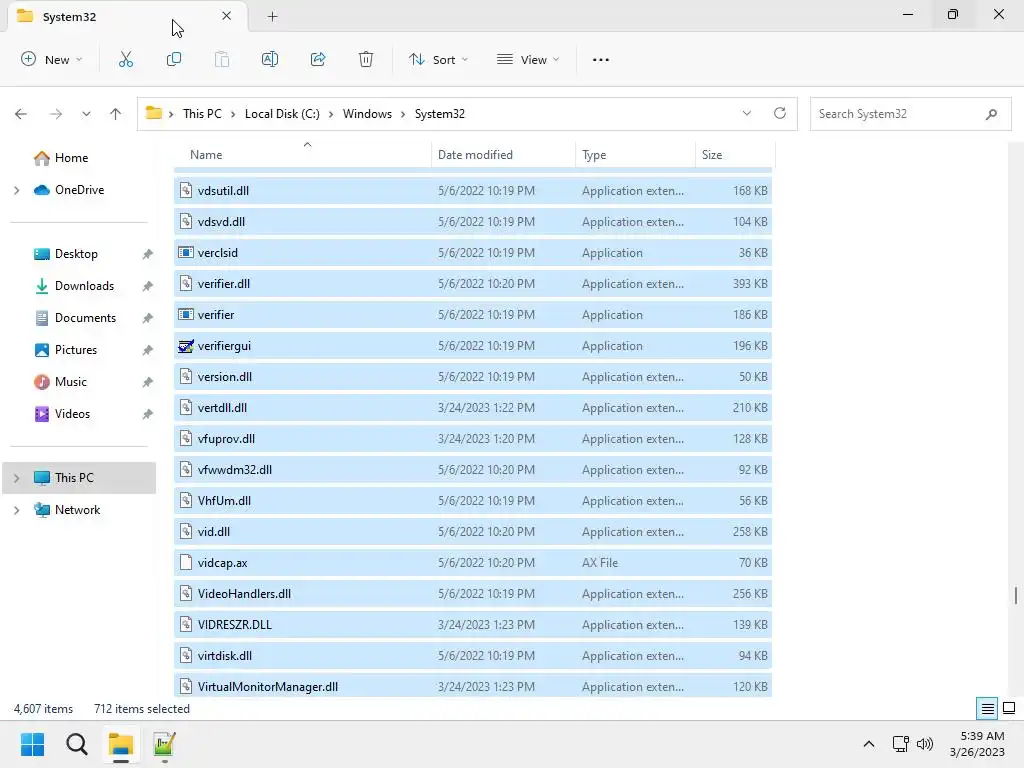Click the verifiergui application icon
The width and height of the screenshot is (1024, 768).
point(186,345)
